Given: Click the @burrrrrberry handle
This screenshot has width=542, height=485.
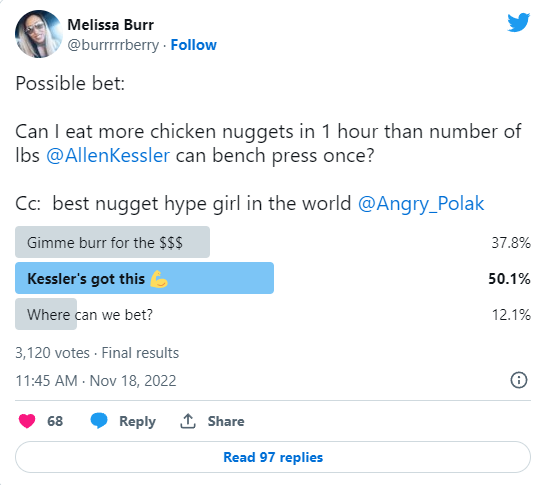Looking at the screenshot, I should coord(113,45).
